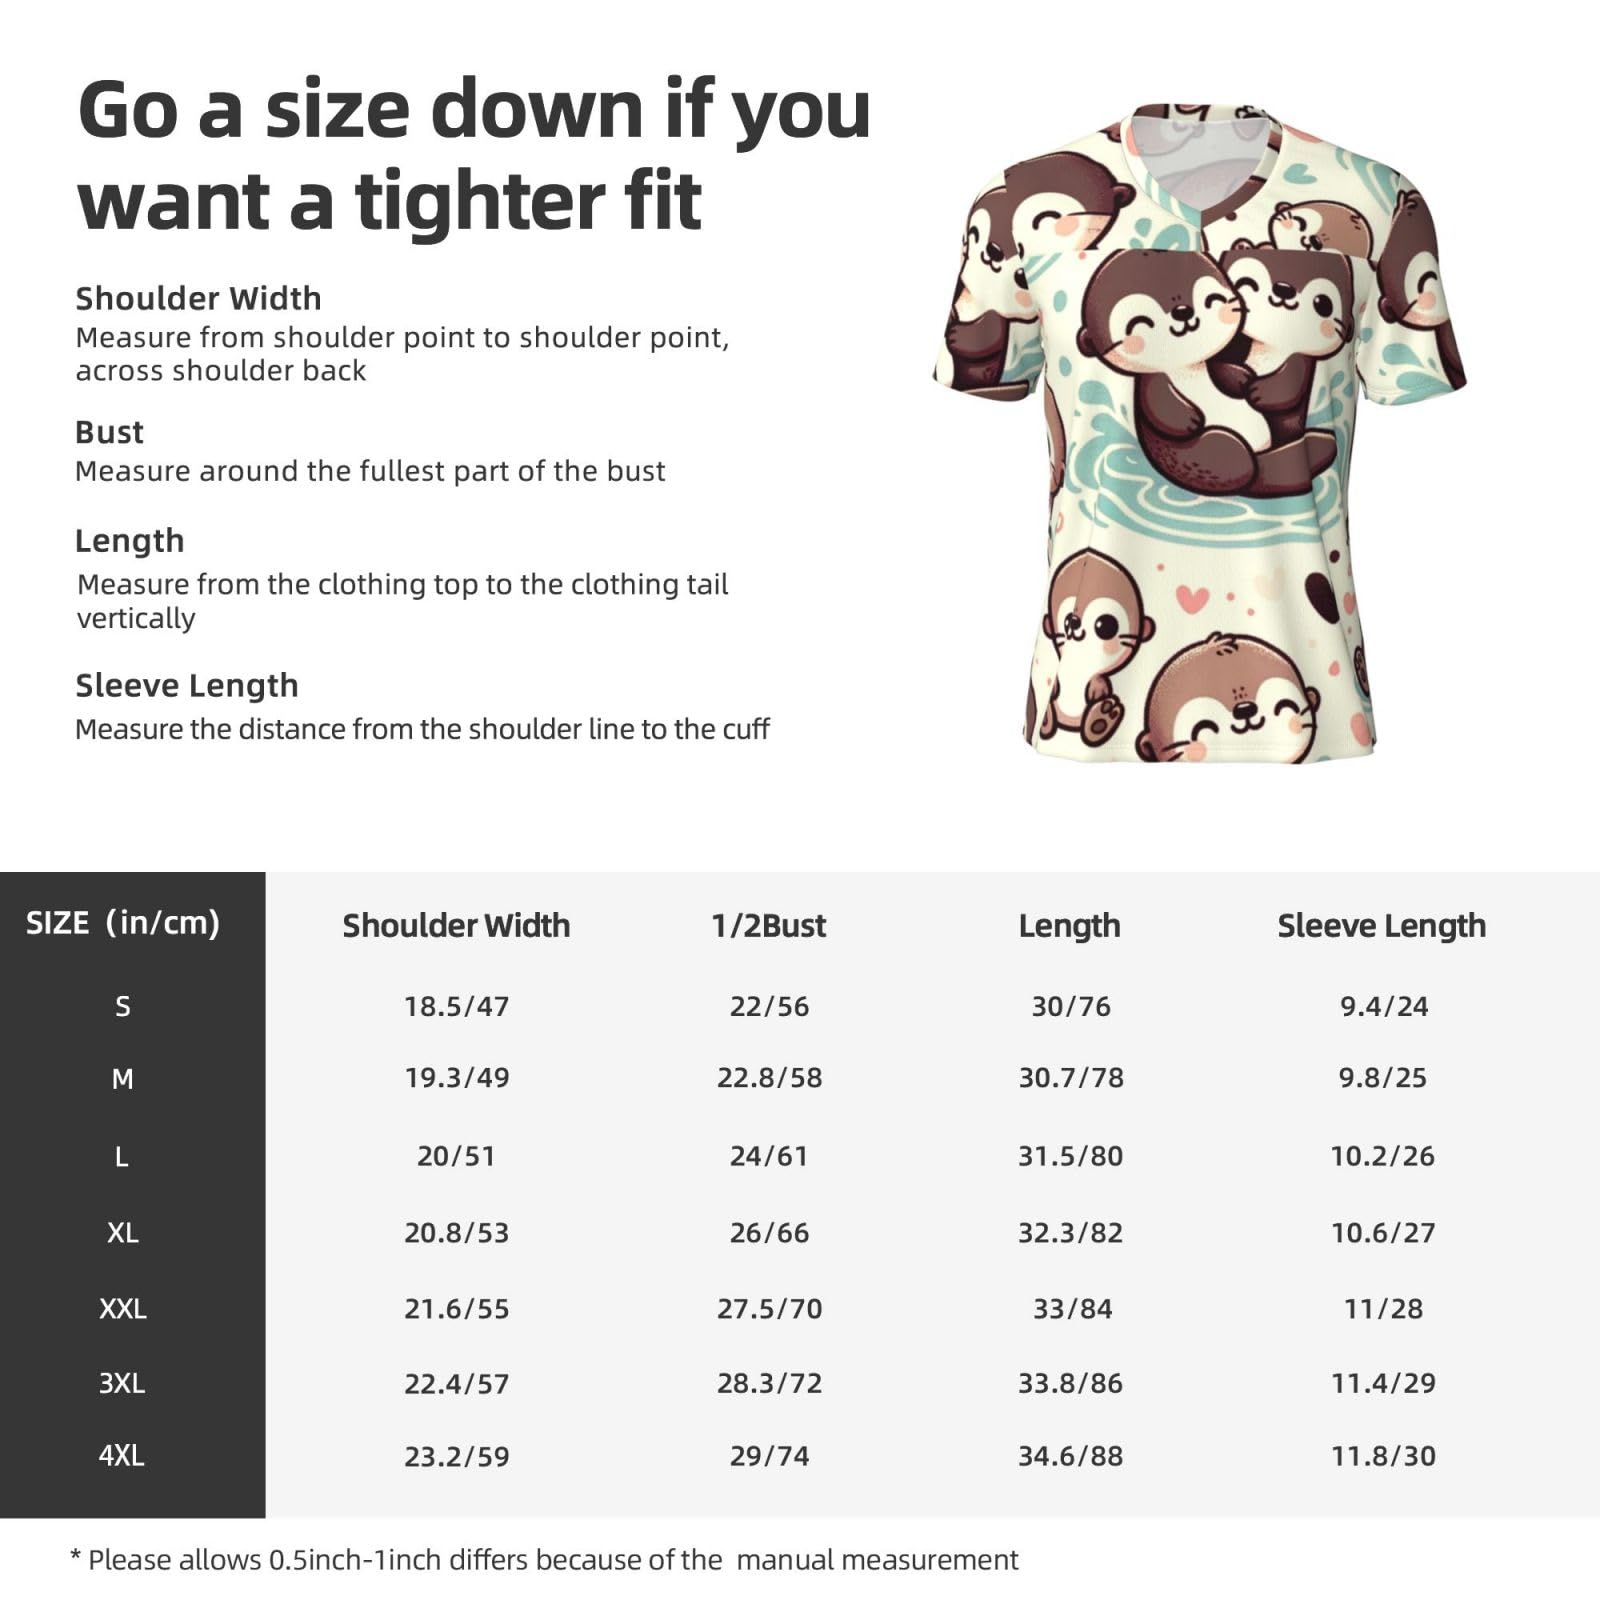Click the otter-print t-shirt image
This screenshot has width=1600, height=1600.
click(x=1199, y=433)
